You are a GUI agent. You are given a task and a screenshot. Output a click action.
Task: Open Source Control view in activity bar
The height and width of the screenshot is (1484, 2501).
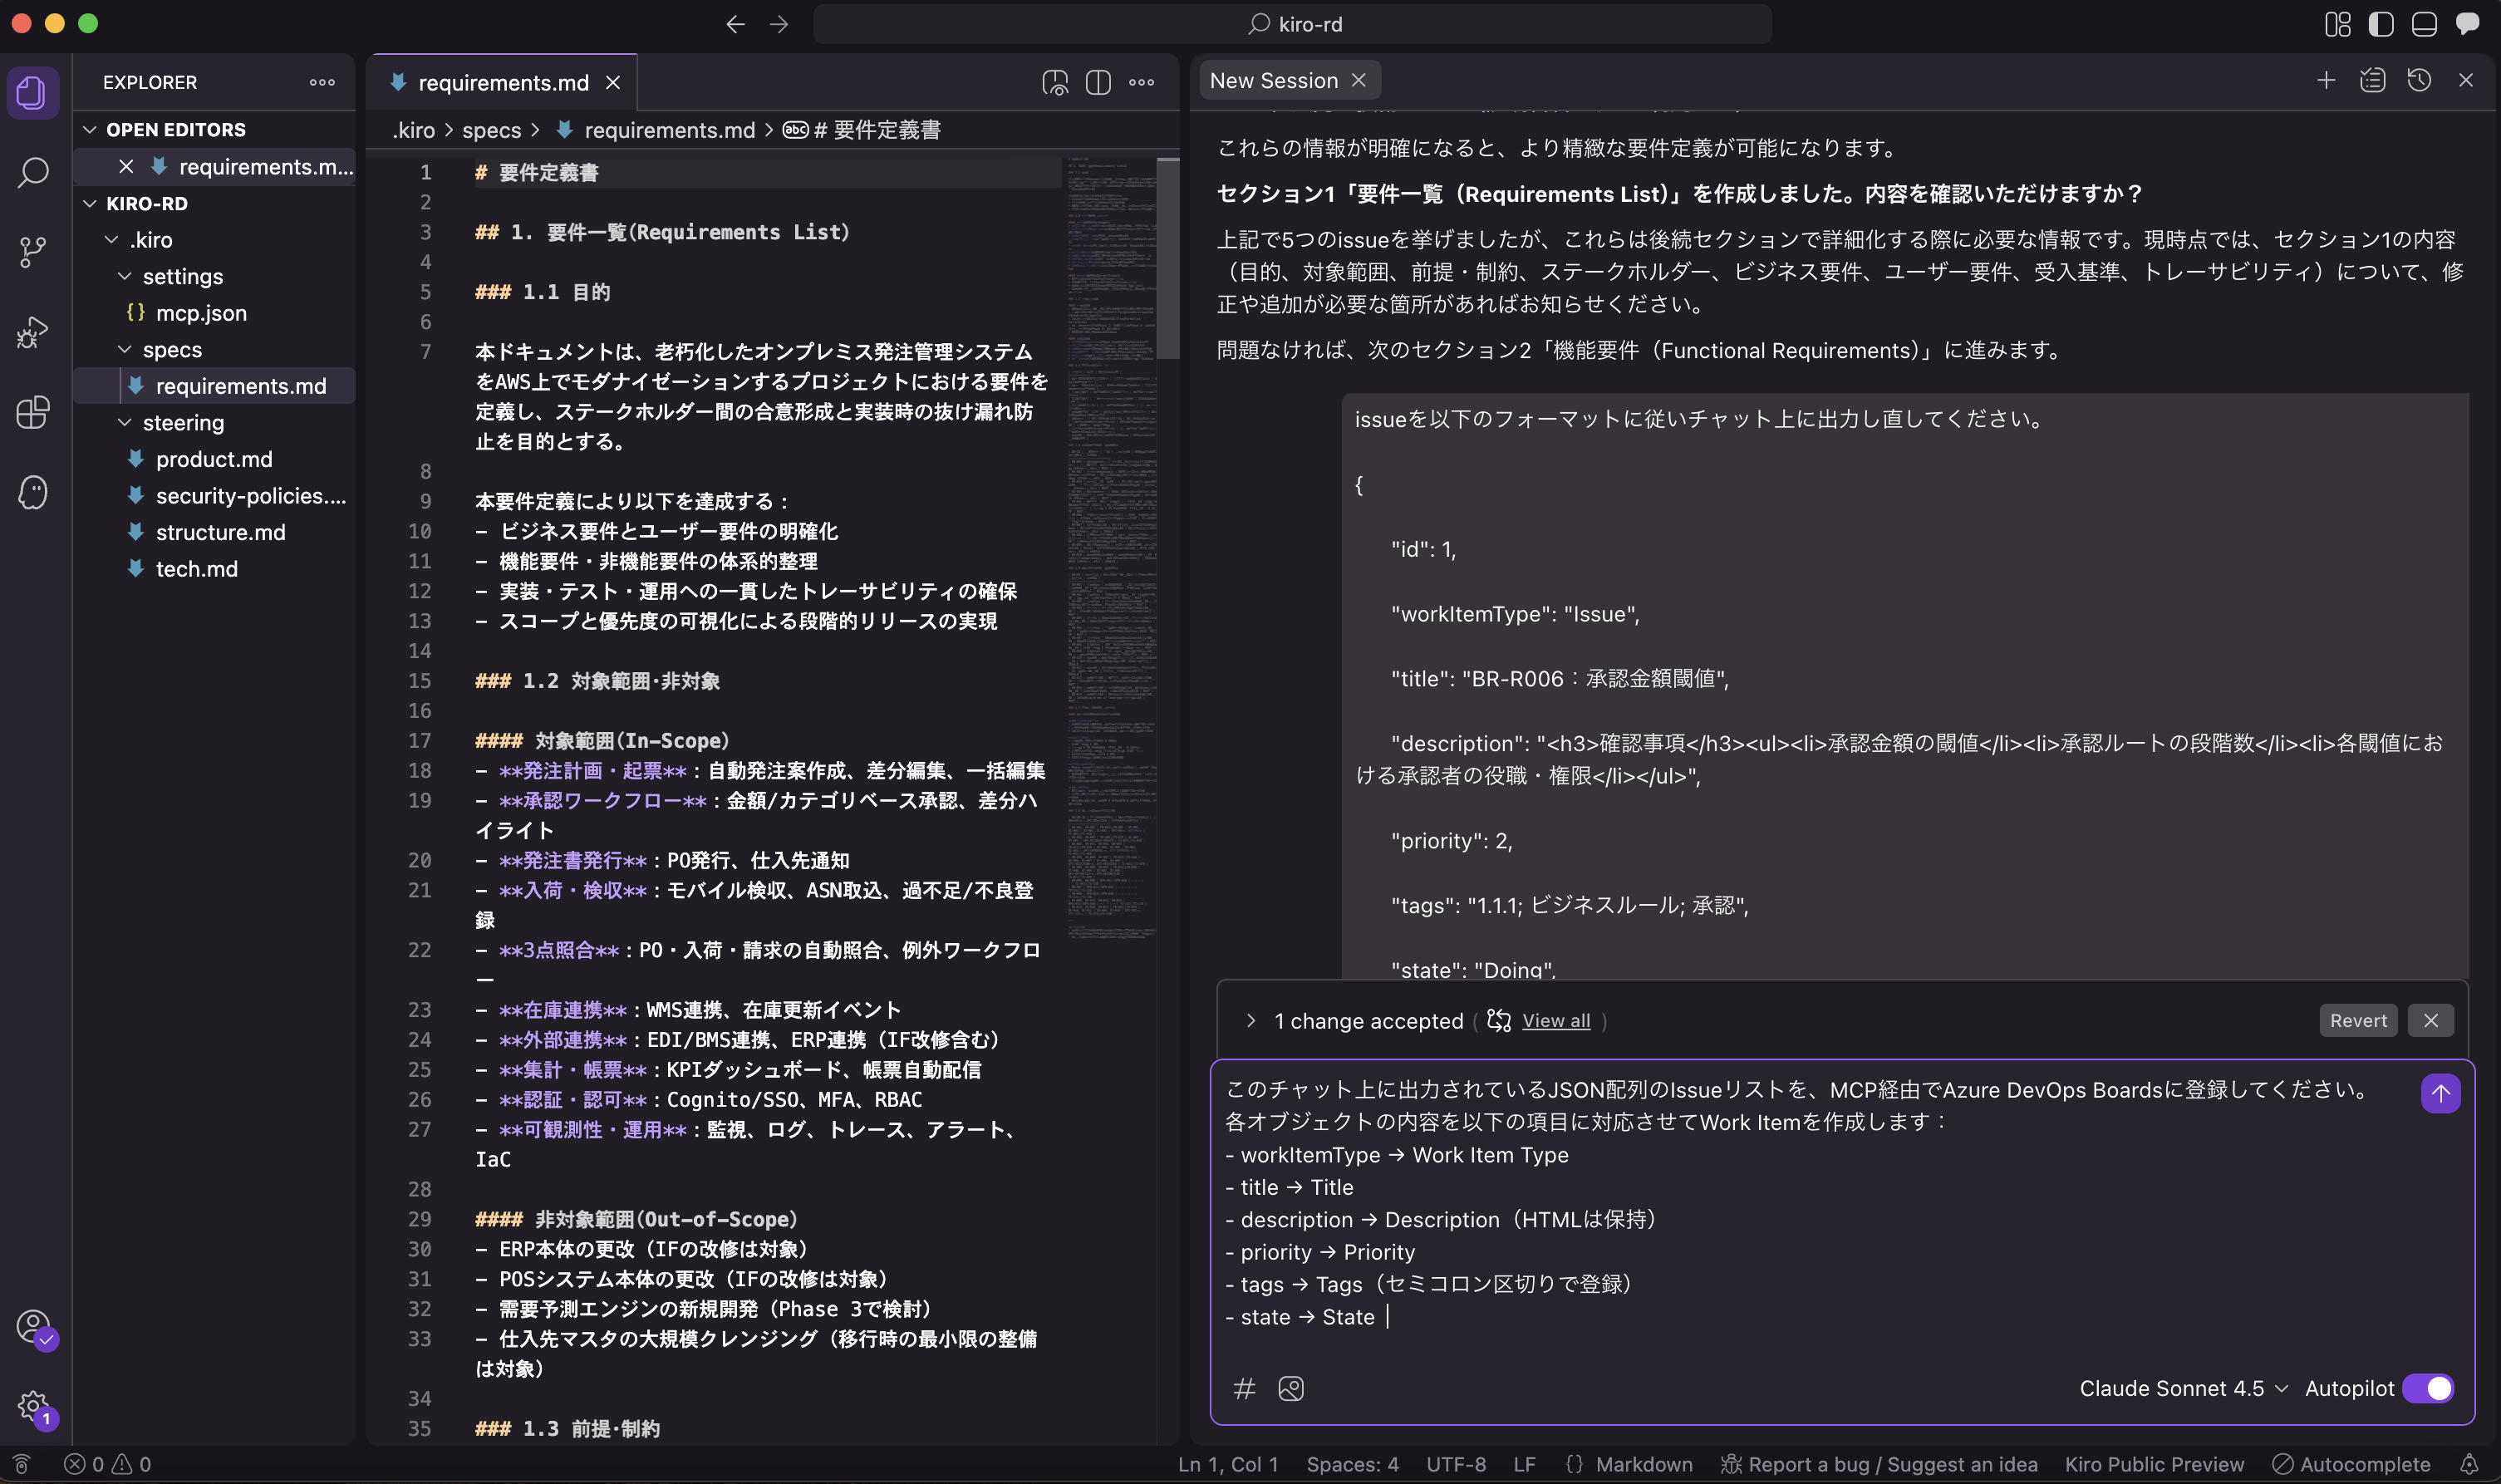click(x=33, y=251)
